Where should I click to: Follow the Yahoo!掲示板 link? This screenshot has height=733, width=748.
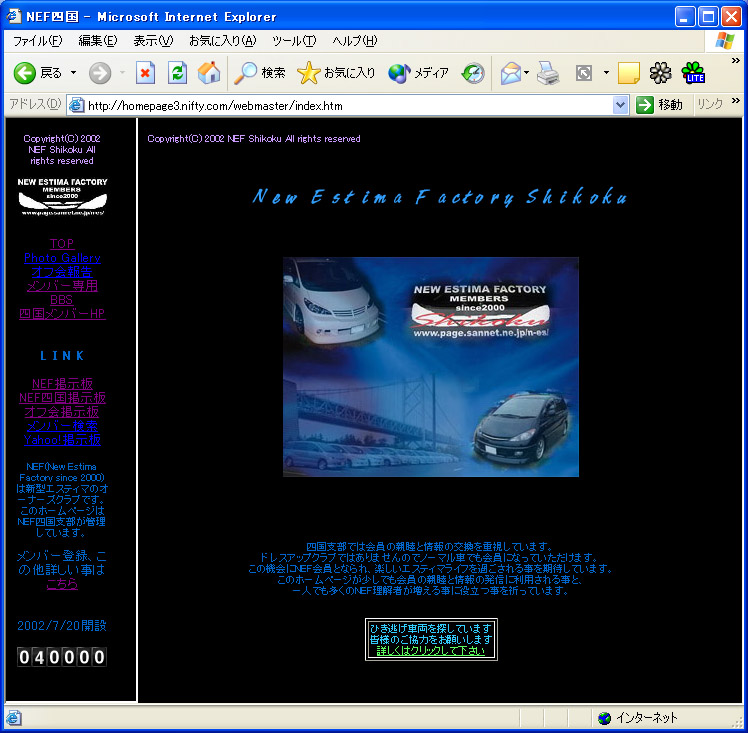[x=62, y=440]
